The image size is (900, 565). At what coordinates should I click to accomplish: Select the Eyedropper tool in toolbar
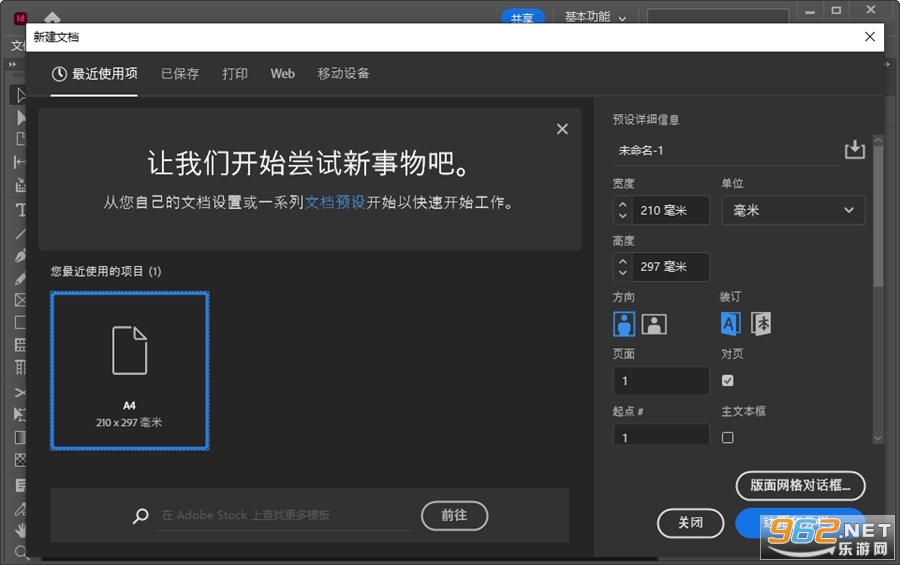click(21, 508)
